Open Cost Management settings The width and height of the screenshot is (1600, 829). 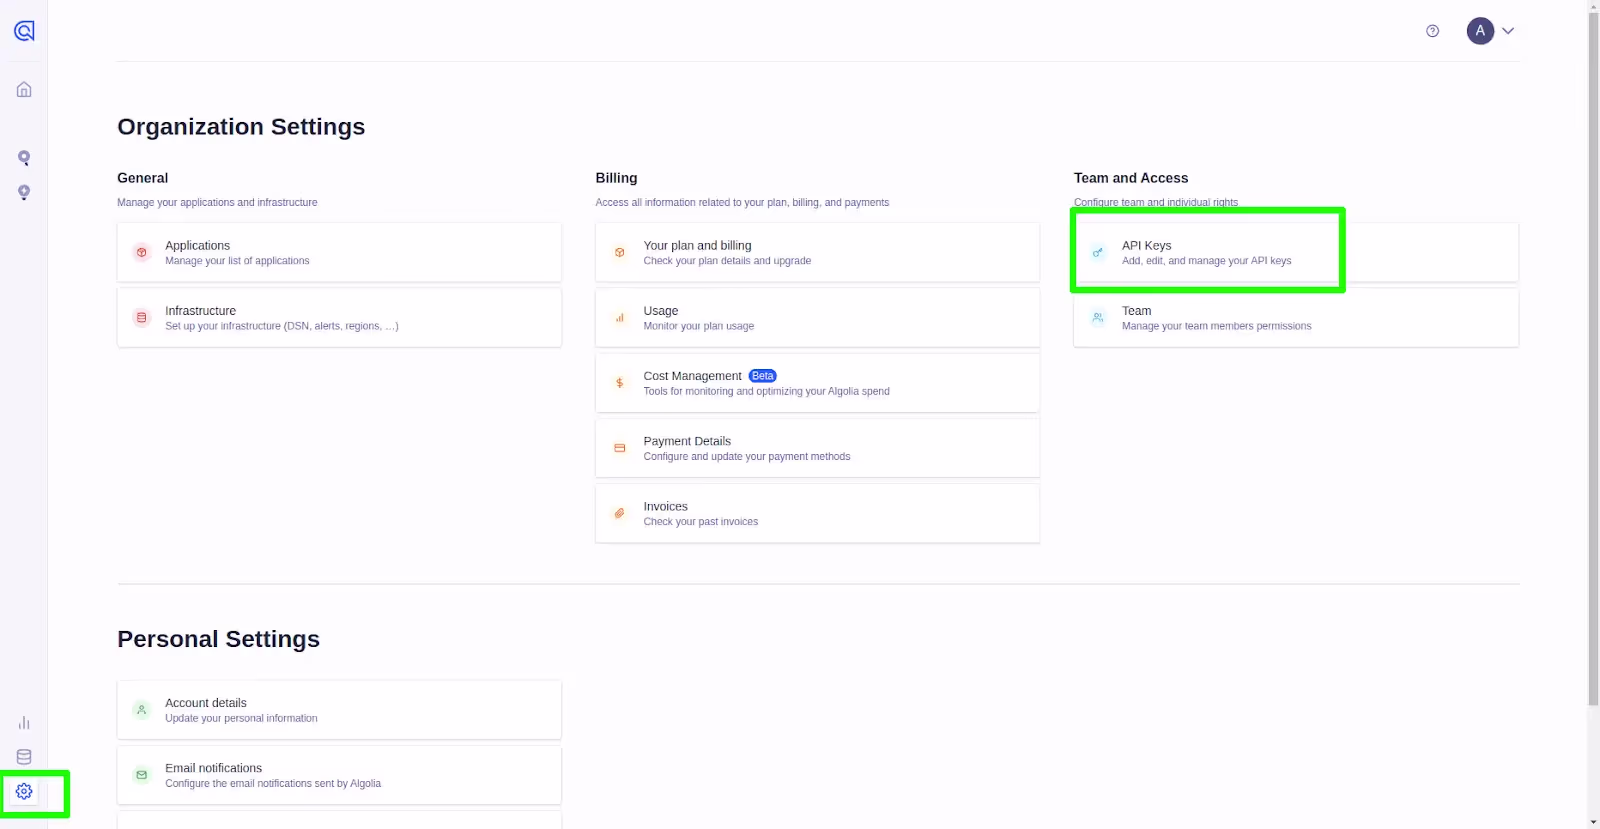pos(817,383)
